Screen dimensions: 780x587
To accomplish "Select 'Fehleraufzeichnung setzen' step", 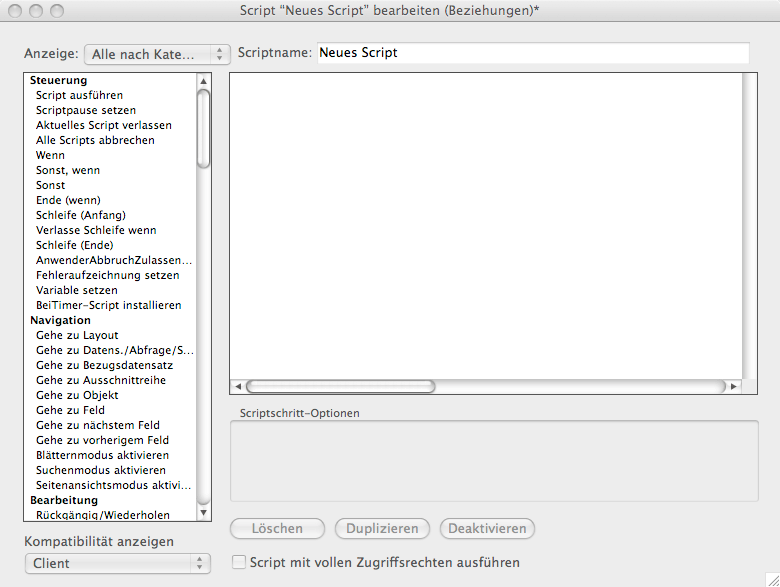I will click(x=108, y=275).
